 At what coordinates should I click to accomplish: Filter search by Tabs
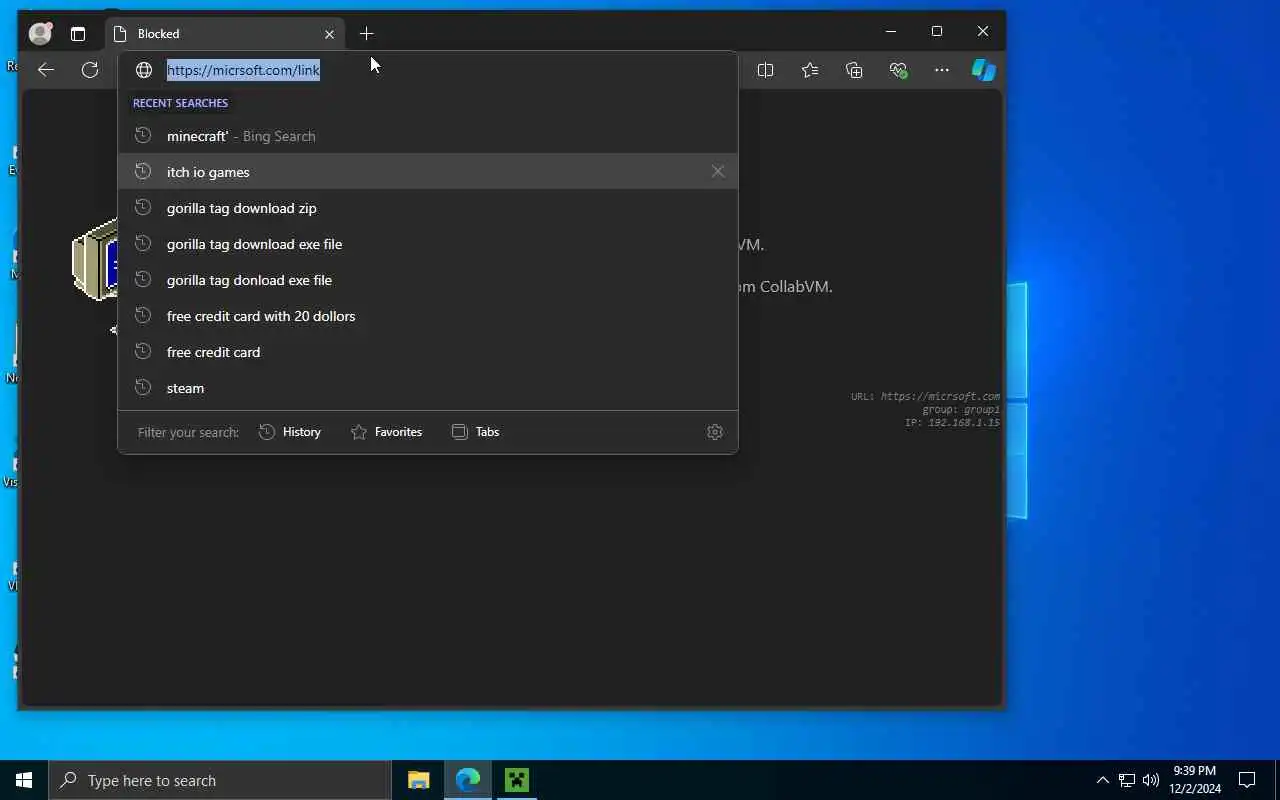coord(475,432)
